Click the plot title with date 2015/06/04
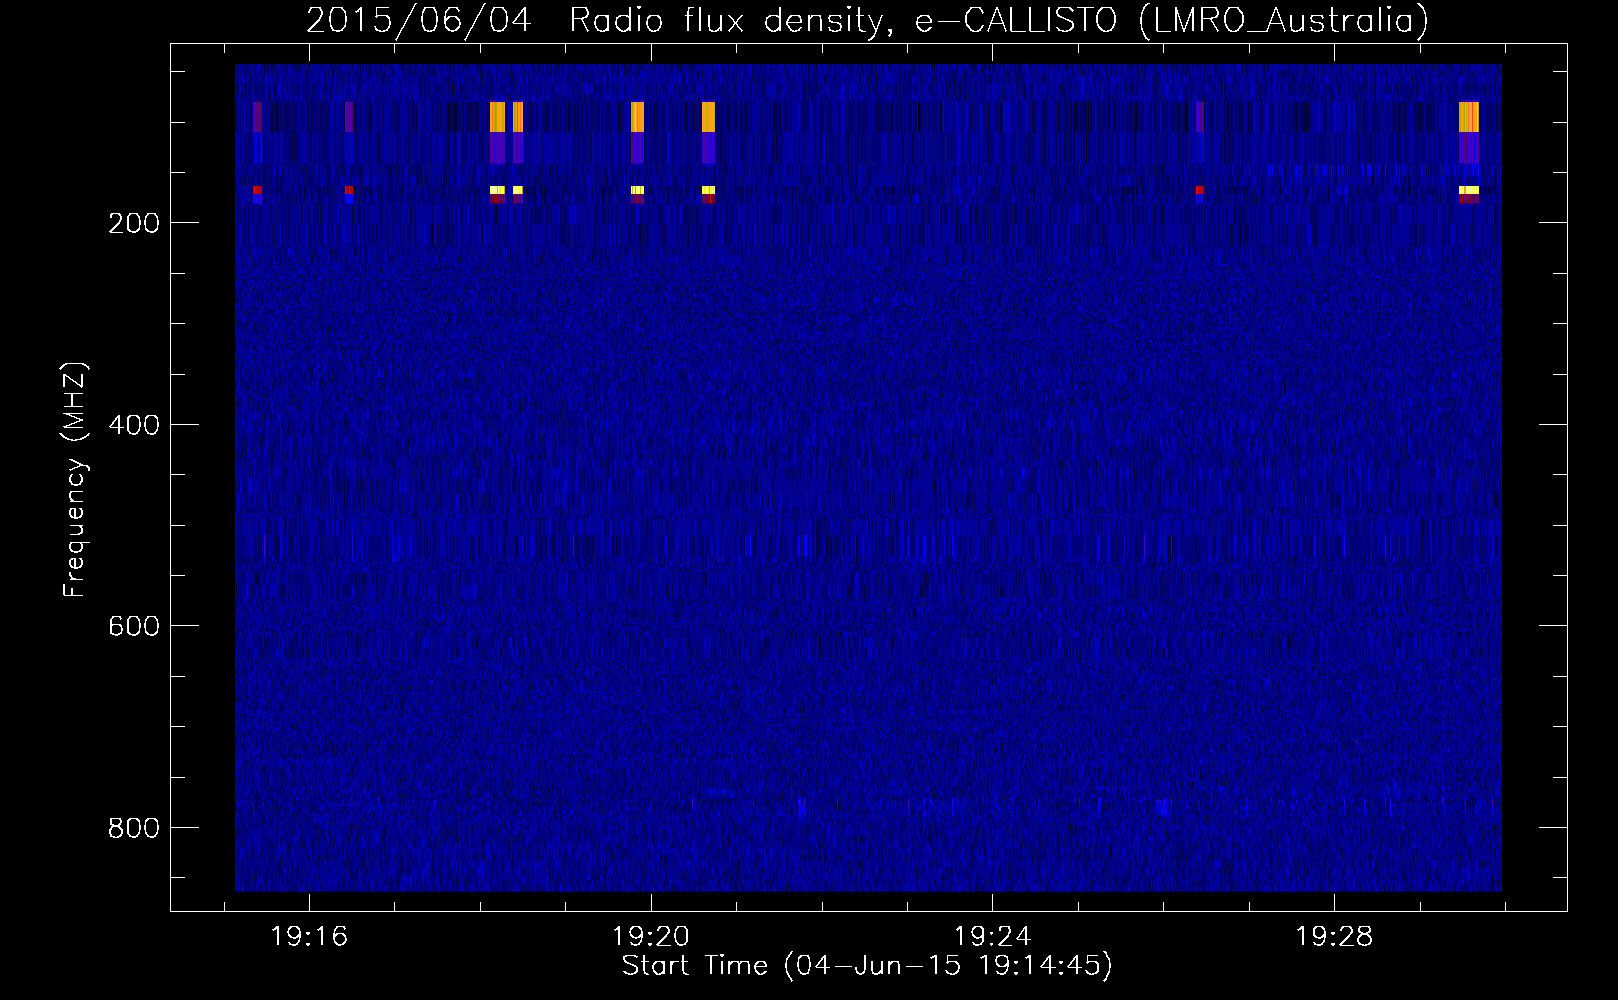The image size is (1618, 1000). [x=867, y=20]
